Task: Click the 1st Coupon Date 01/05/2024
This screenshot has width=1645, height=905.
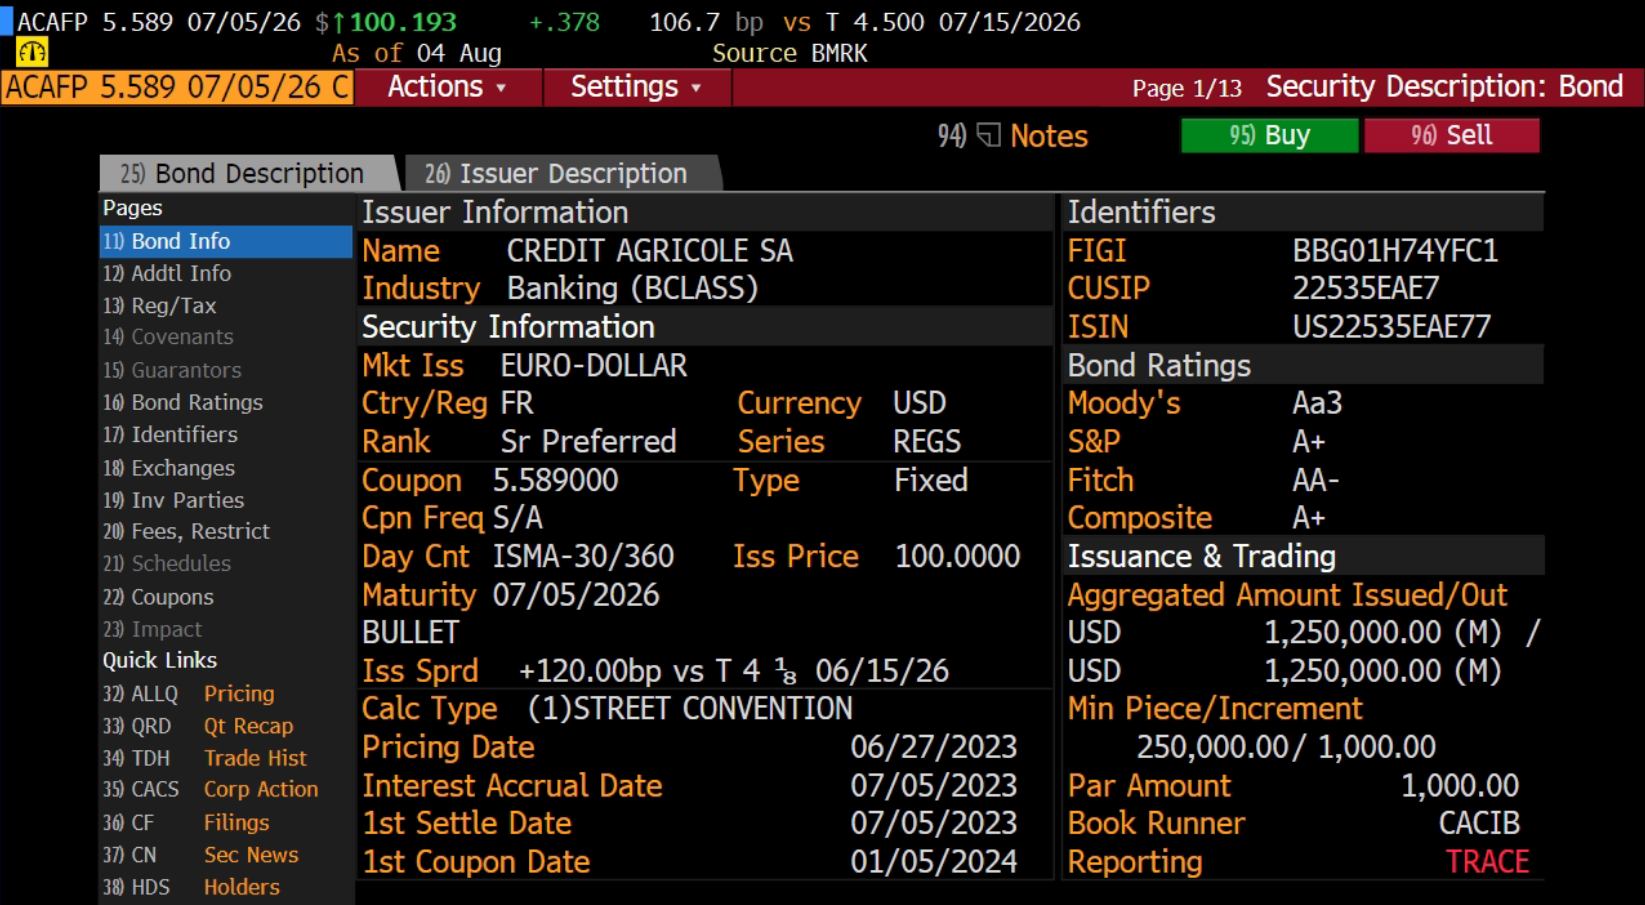Action: click(x=934, y=862)
